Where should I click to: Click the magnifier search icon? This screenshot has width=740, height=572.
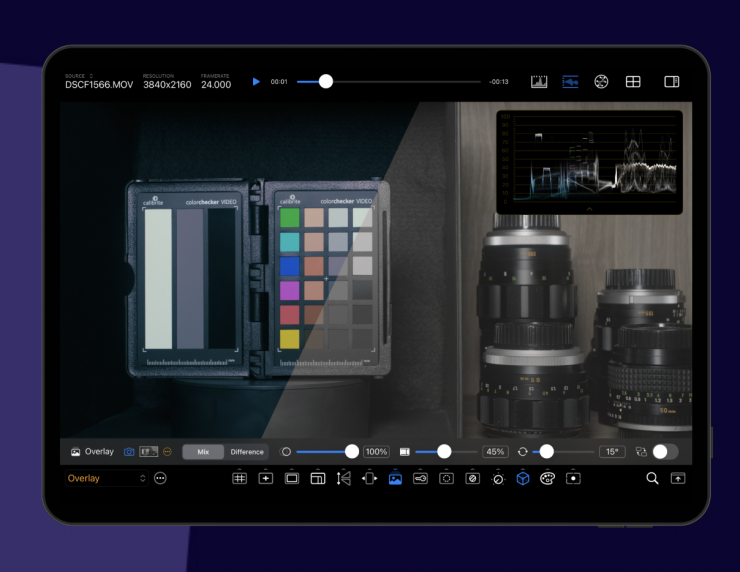coord(652,479)
